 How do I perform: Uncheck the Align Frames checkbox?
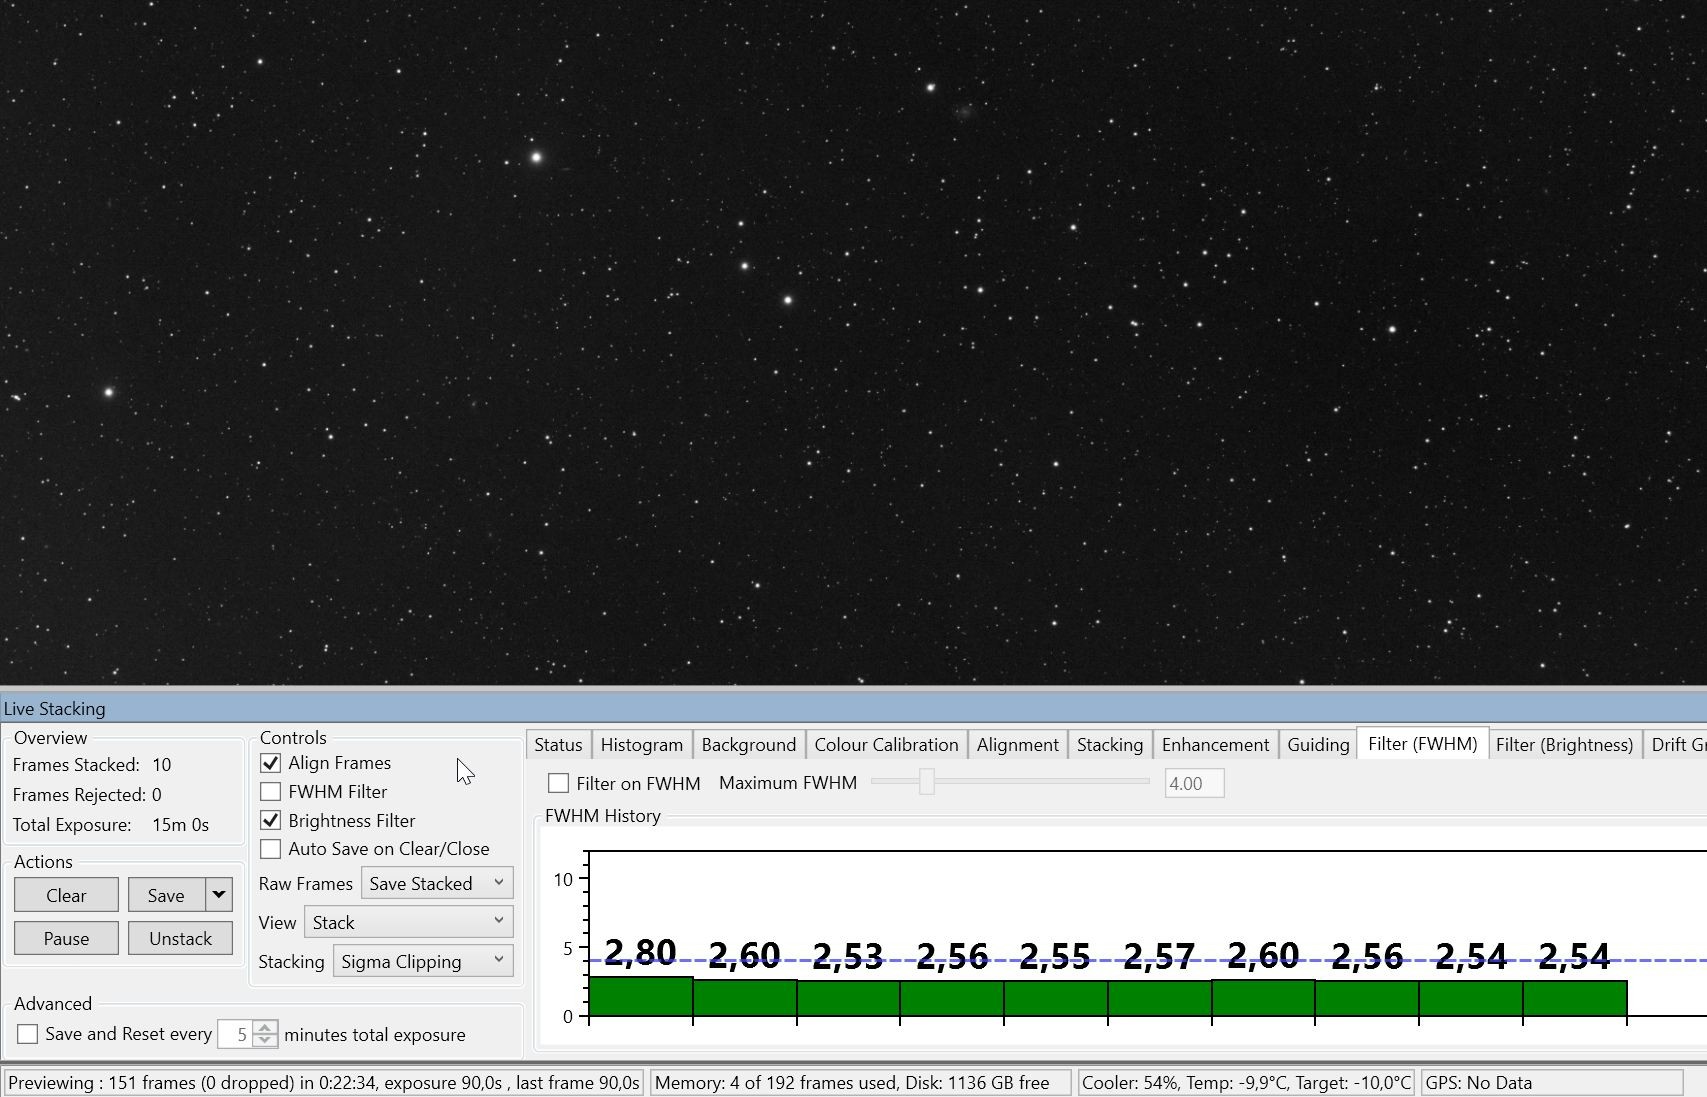tap(270, 763)
